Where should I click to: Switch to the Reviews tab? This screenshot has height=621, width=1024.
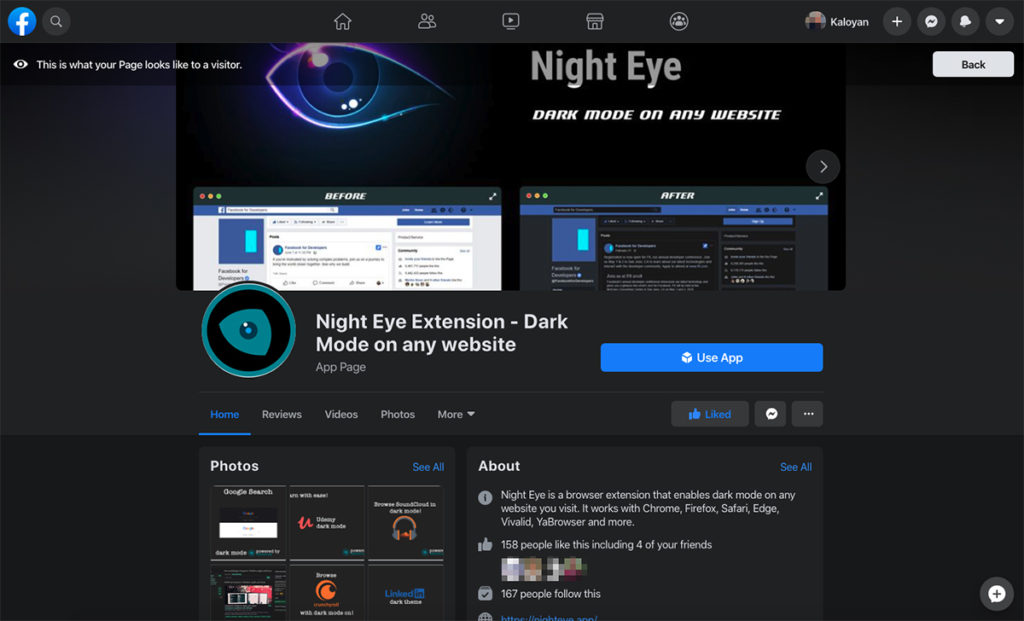[281, 414]
